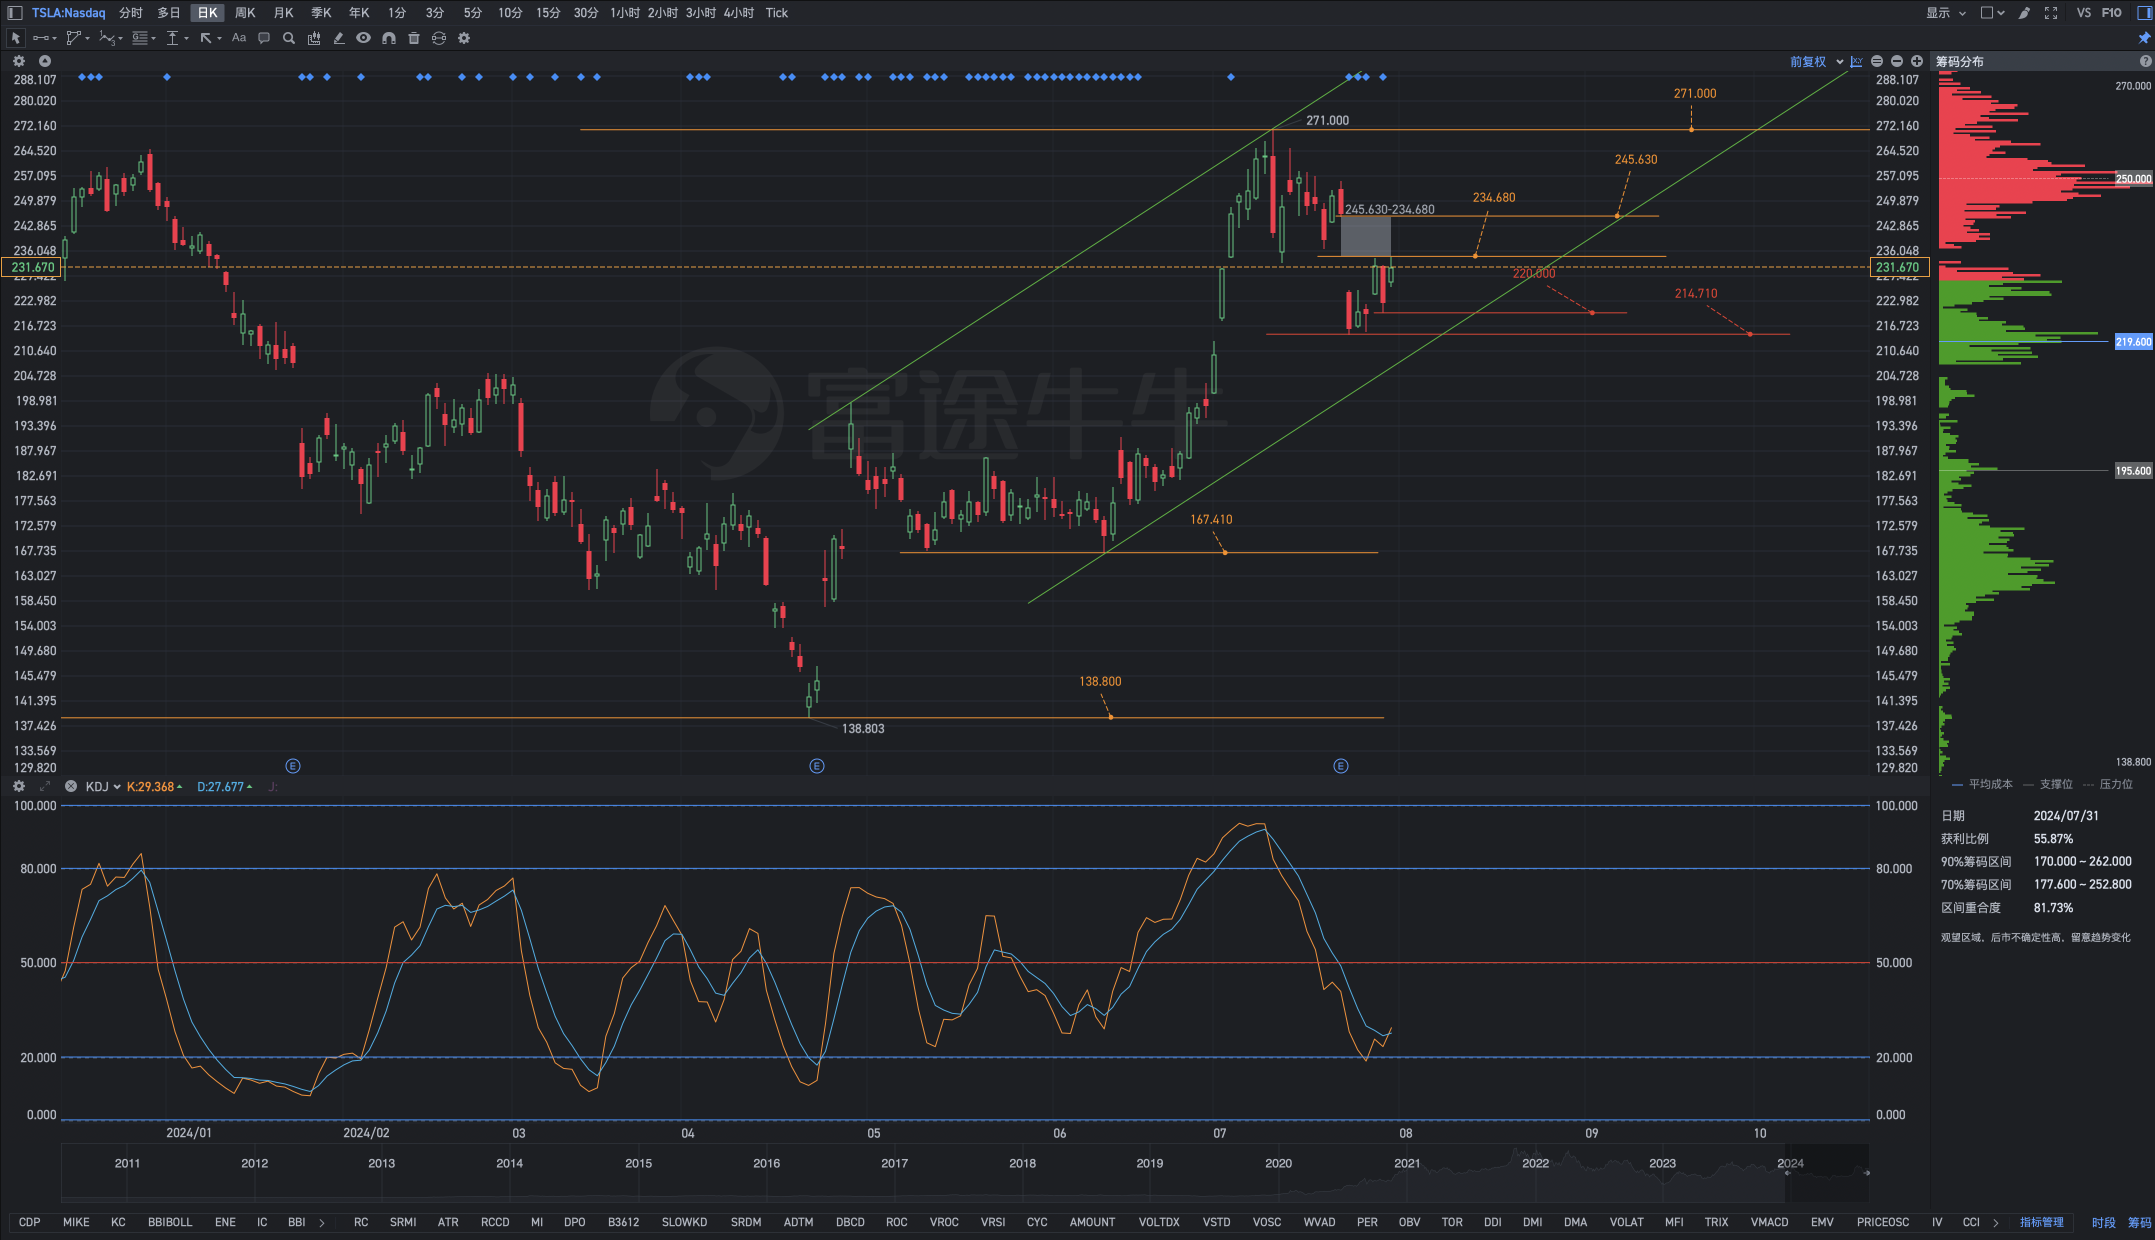The width and height of the screenshot is (2155, 1240).
Task: Switch to 分时 intraday view
Action: click(130, 13)
